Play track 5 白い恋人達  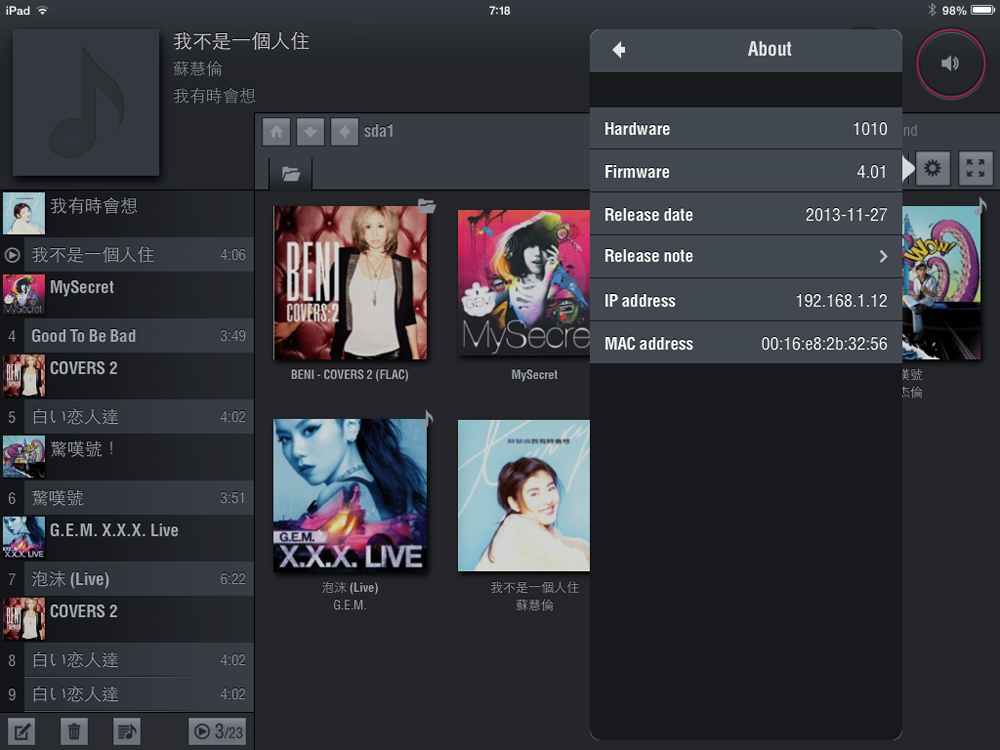point(127,417)
